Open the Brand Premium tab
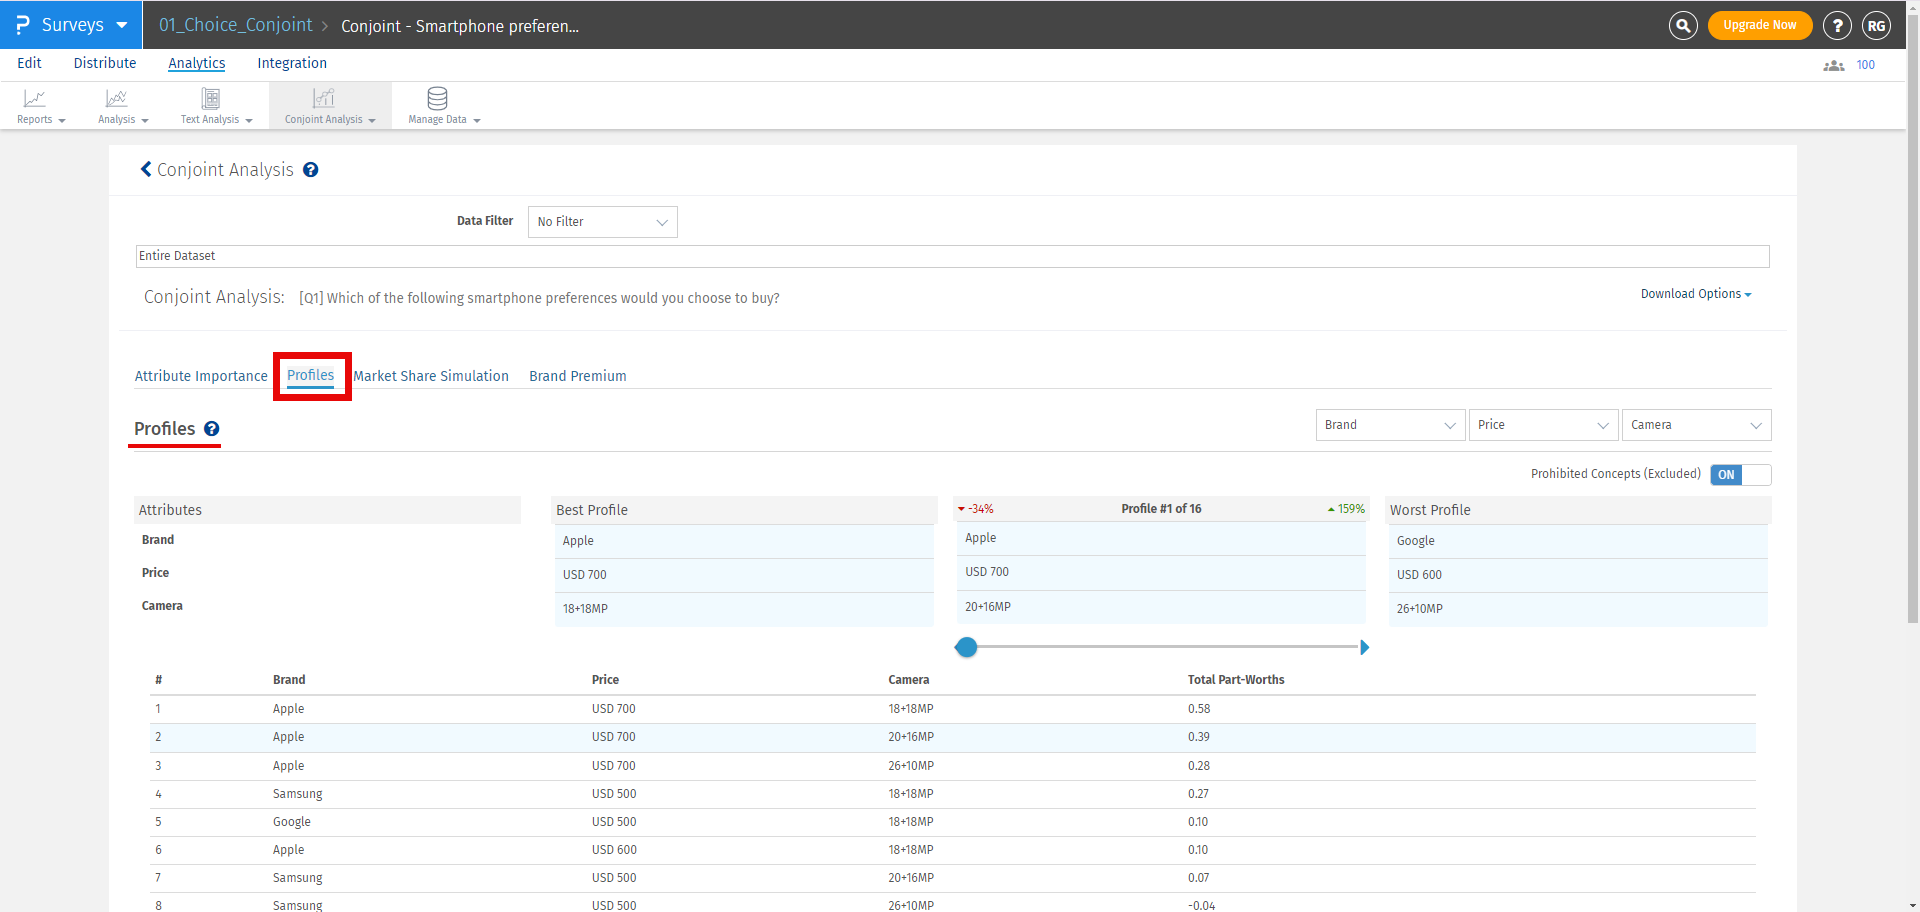 (577, 376)
